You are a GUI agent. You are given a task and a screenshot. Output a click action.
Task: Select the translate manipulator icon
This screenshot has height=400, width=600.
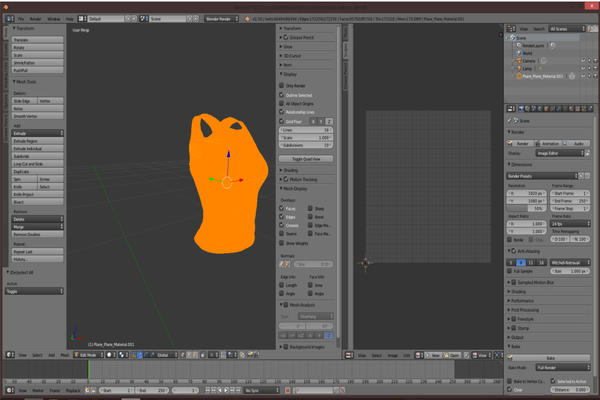tap(140, 355)
